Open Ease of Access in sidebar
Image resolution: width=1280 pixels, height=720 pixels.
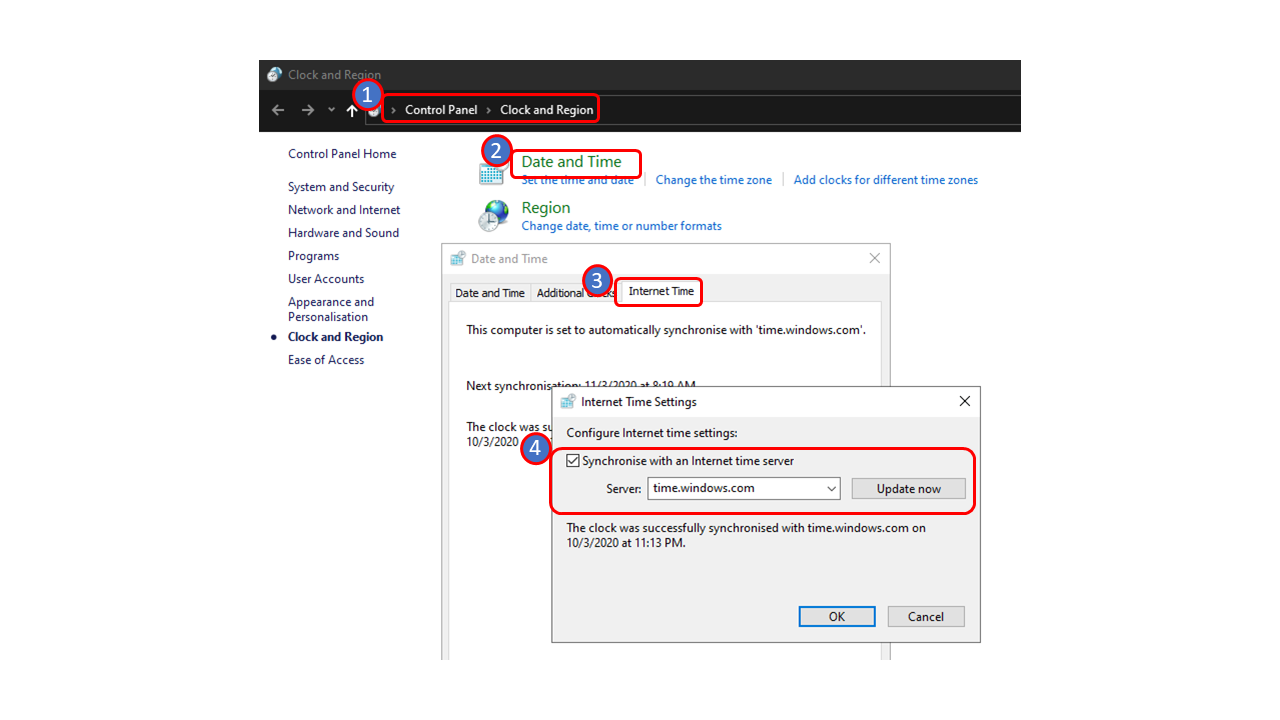pos(326,360)
